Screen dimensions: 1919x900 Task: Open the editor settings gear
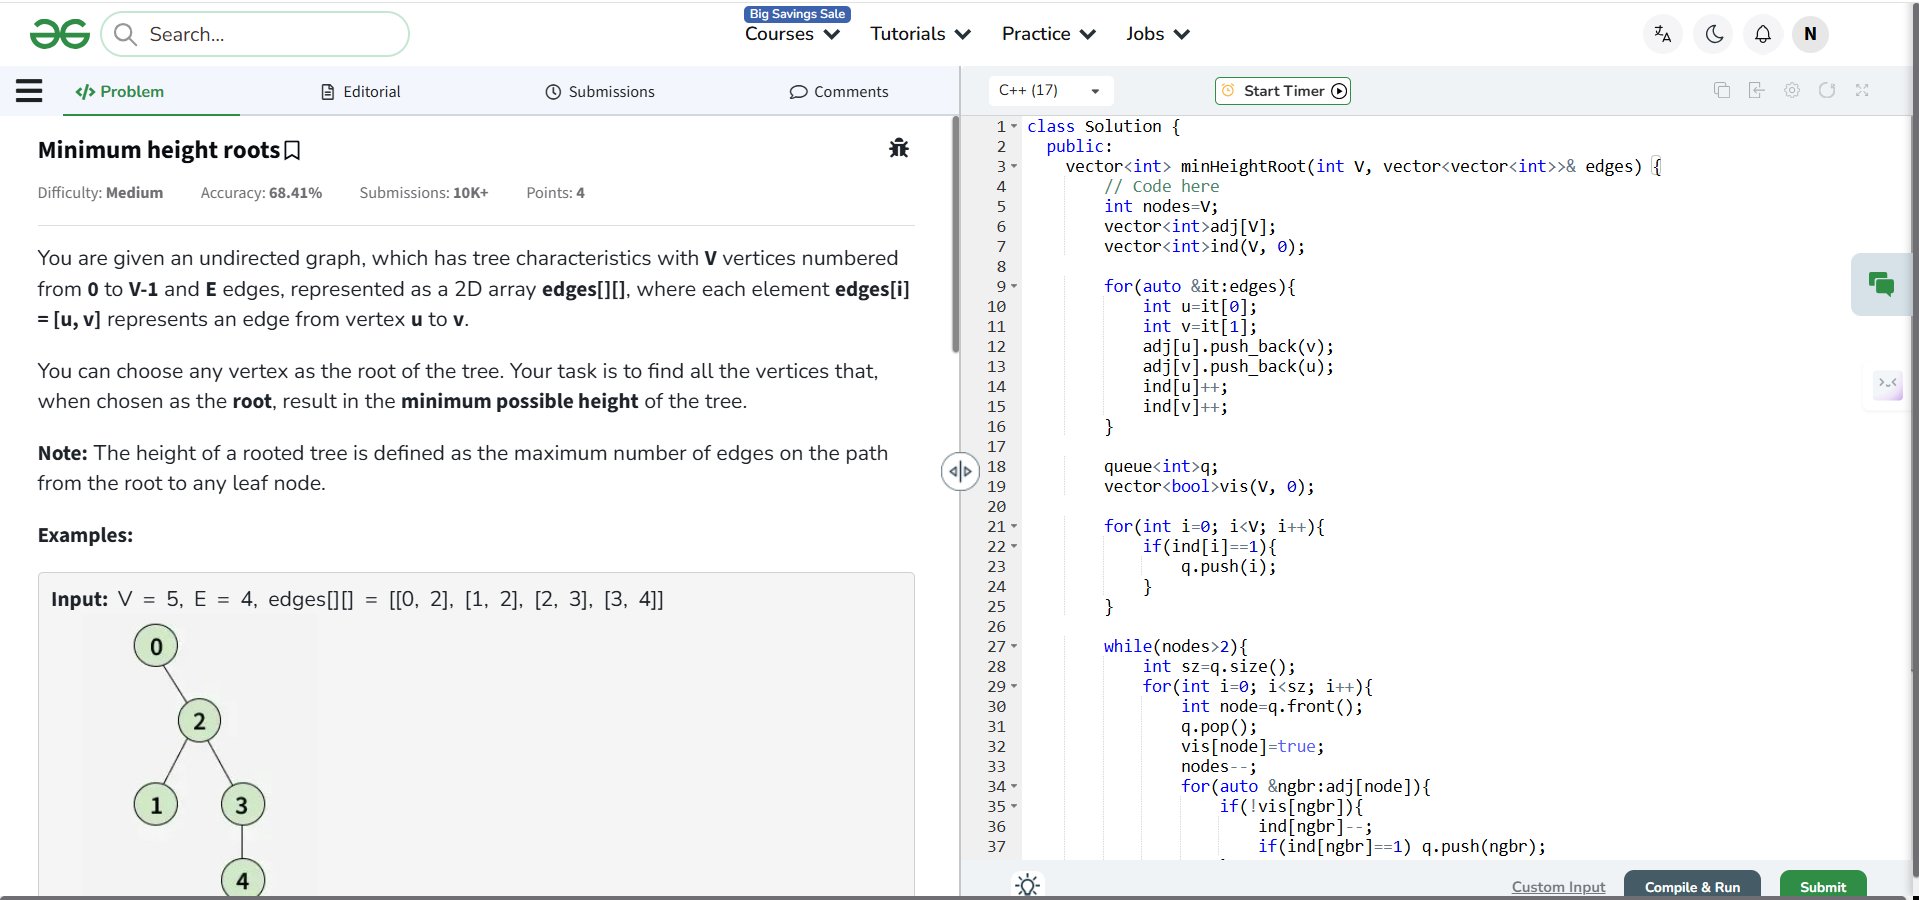pyautogui.click(x=1792, y=90)
